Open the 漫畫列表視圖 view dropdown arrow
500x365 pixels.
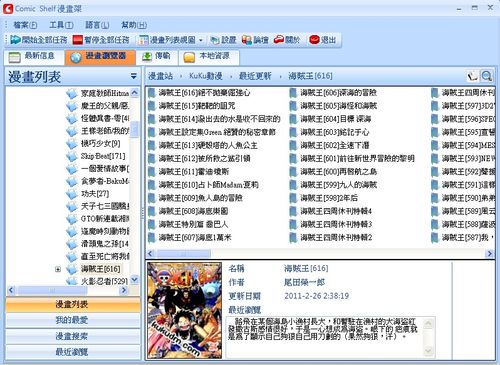pyautogui.click(x=201, y=40)
